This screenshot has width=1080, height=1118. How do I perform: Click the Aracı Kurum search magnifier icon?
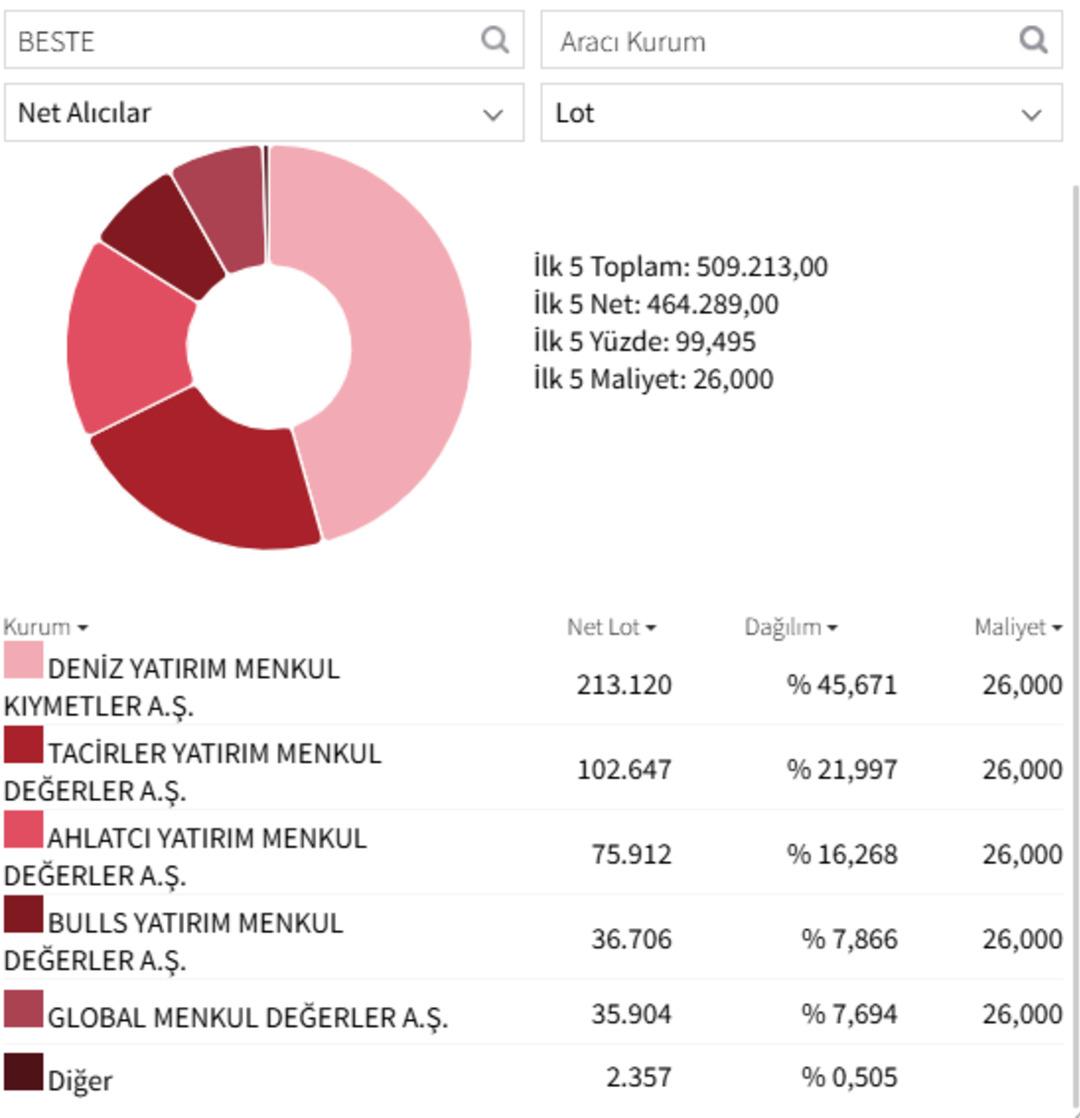click(x=1033, y=40)
